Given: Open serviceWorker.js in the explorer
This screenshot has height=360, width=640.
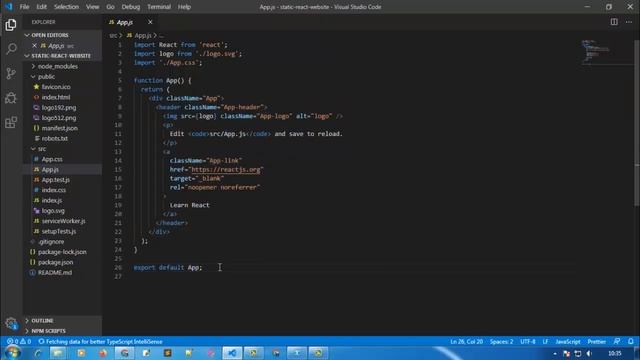Looking at the screenshot, I should click(62, 221).
